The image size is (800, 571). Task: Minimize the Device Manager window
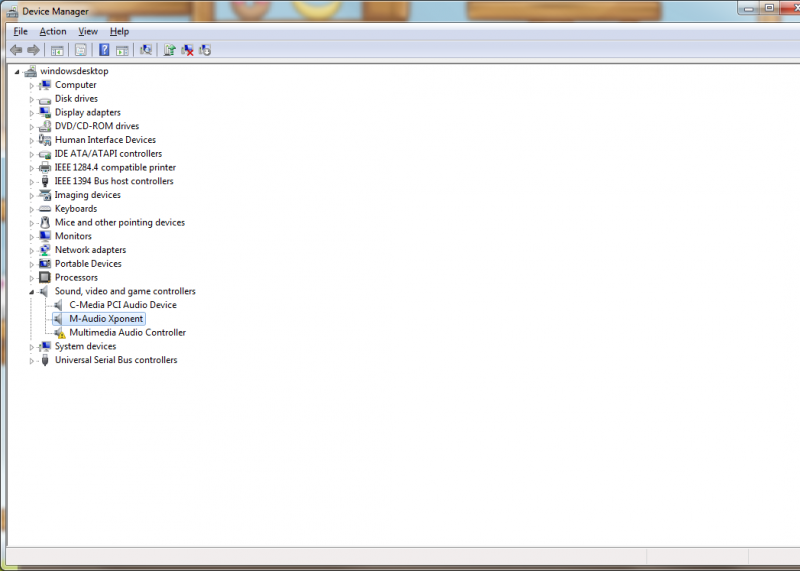(x=749, y=9)
